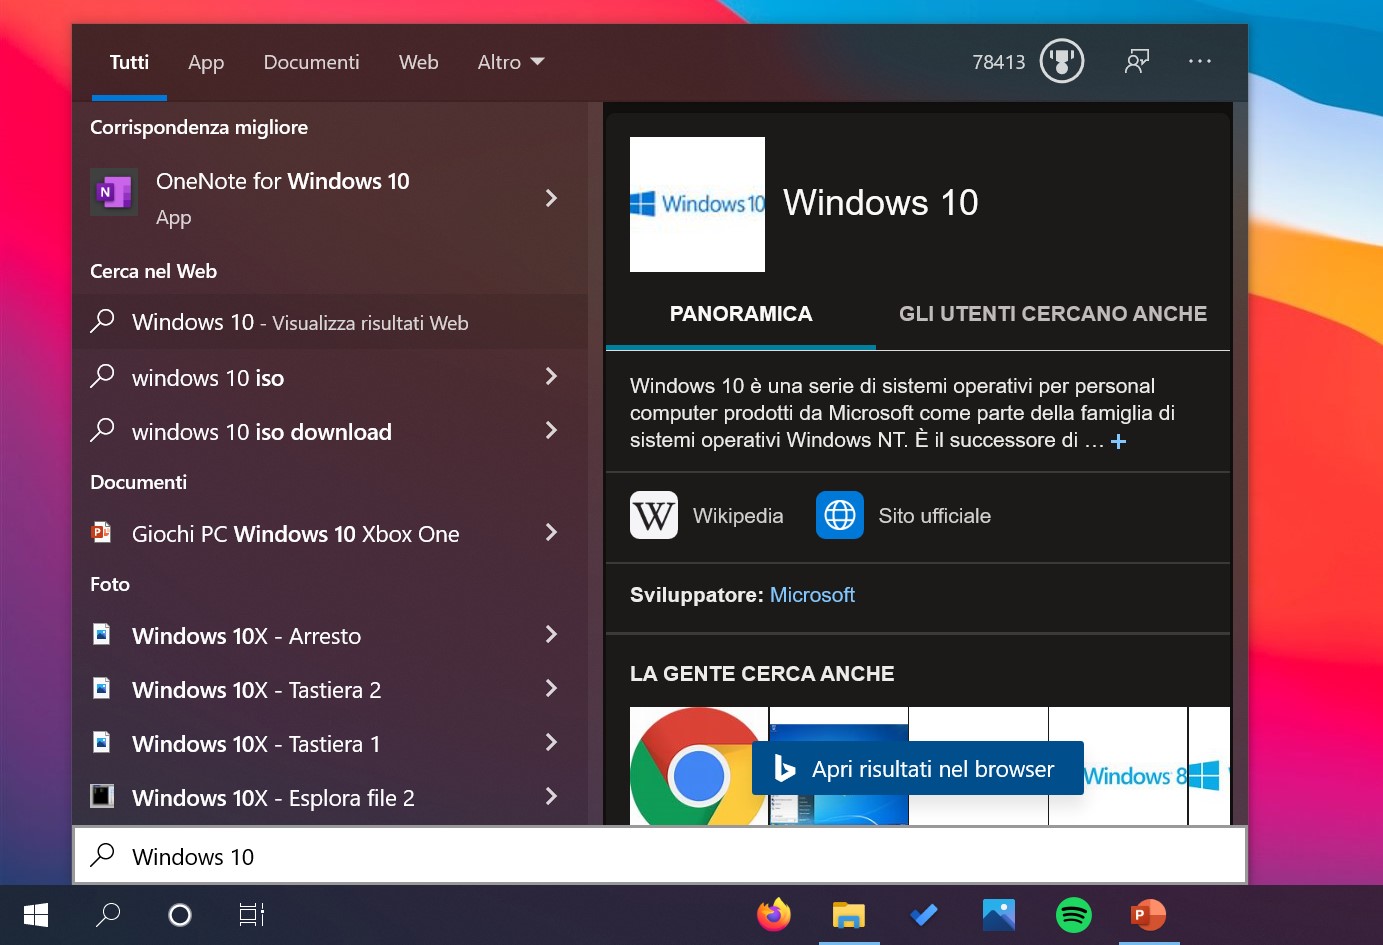Click image icon of Windows 10X - Tastiera 2
The height and width of the screenshot is (945, 1383).
point(102,688)
